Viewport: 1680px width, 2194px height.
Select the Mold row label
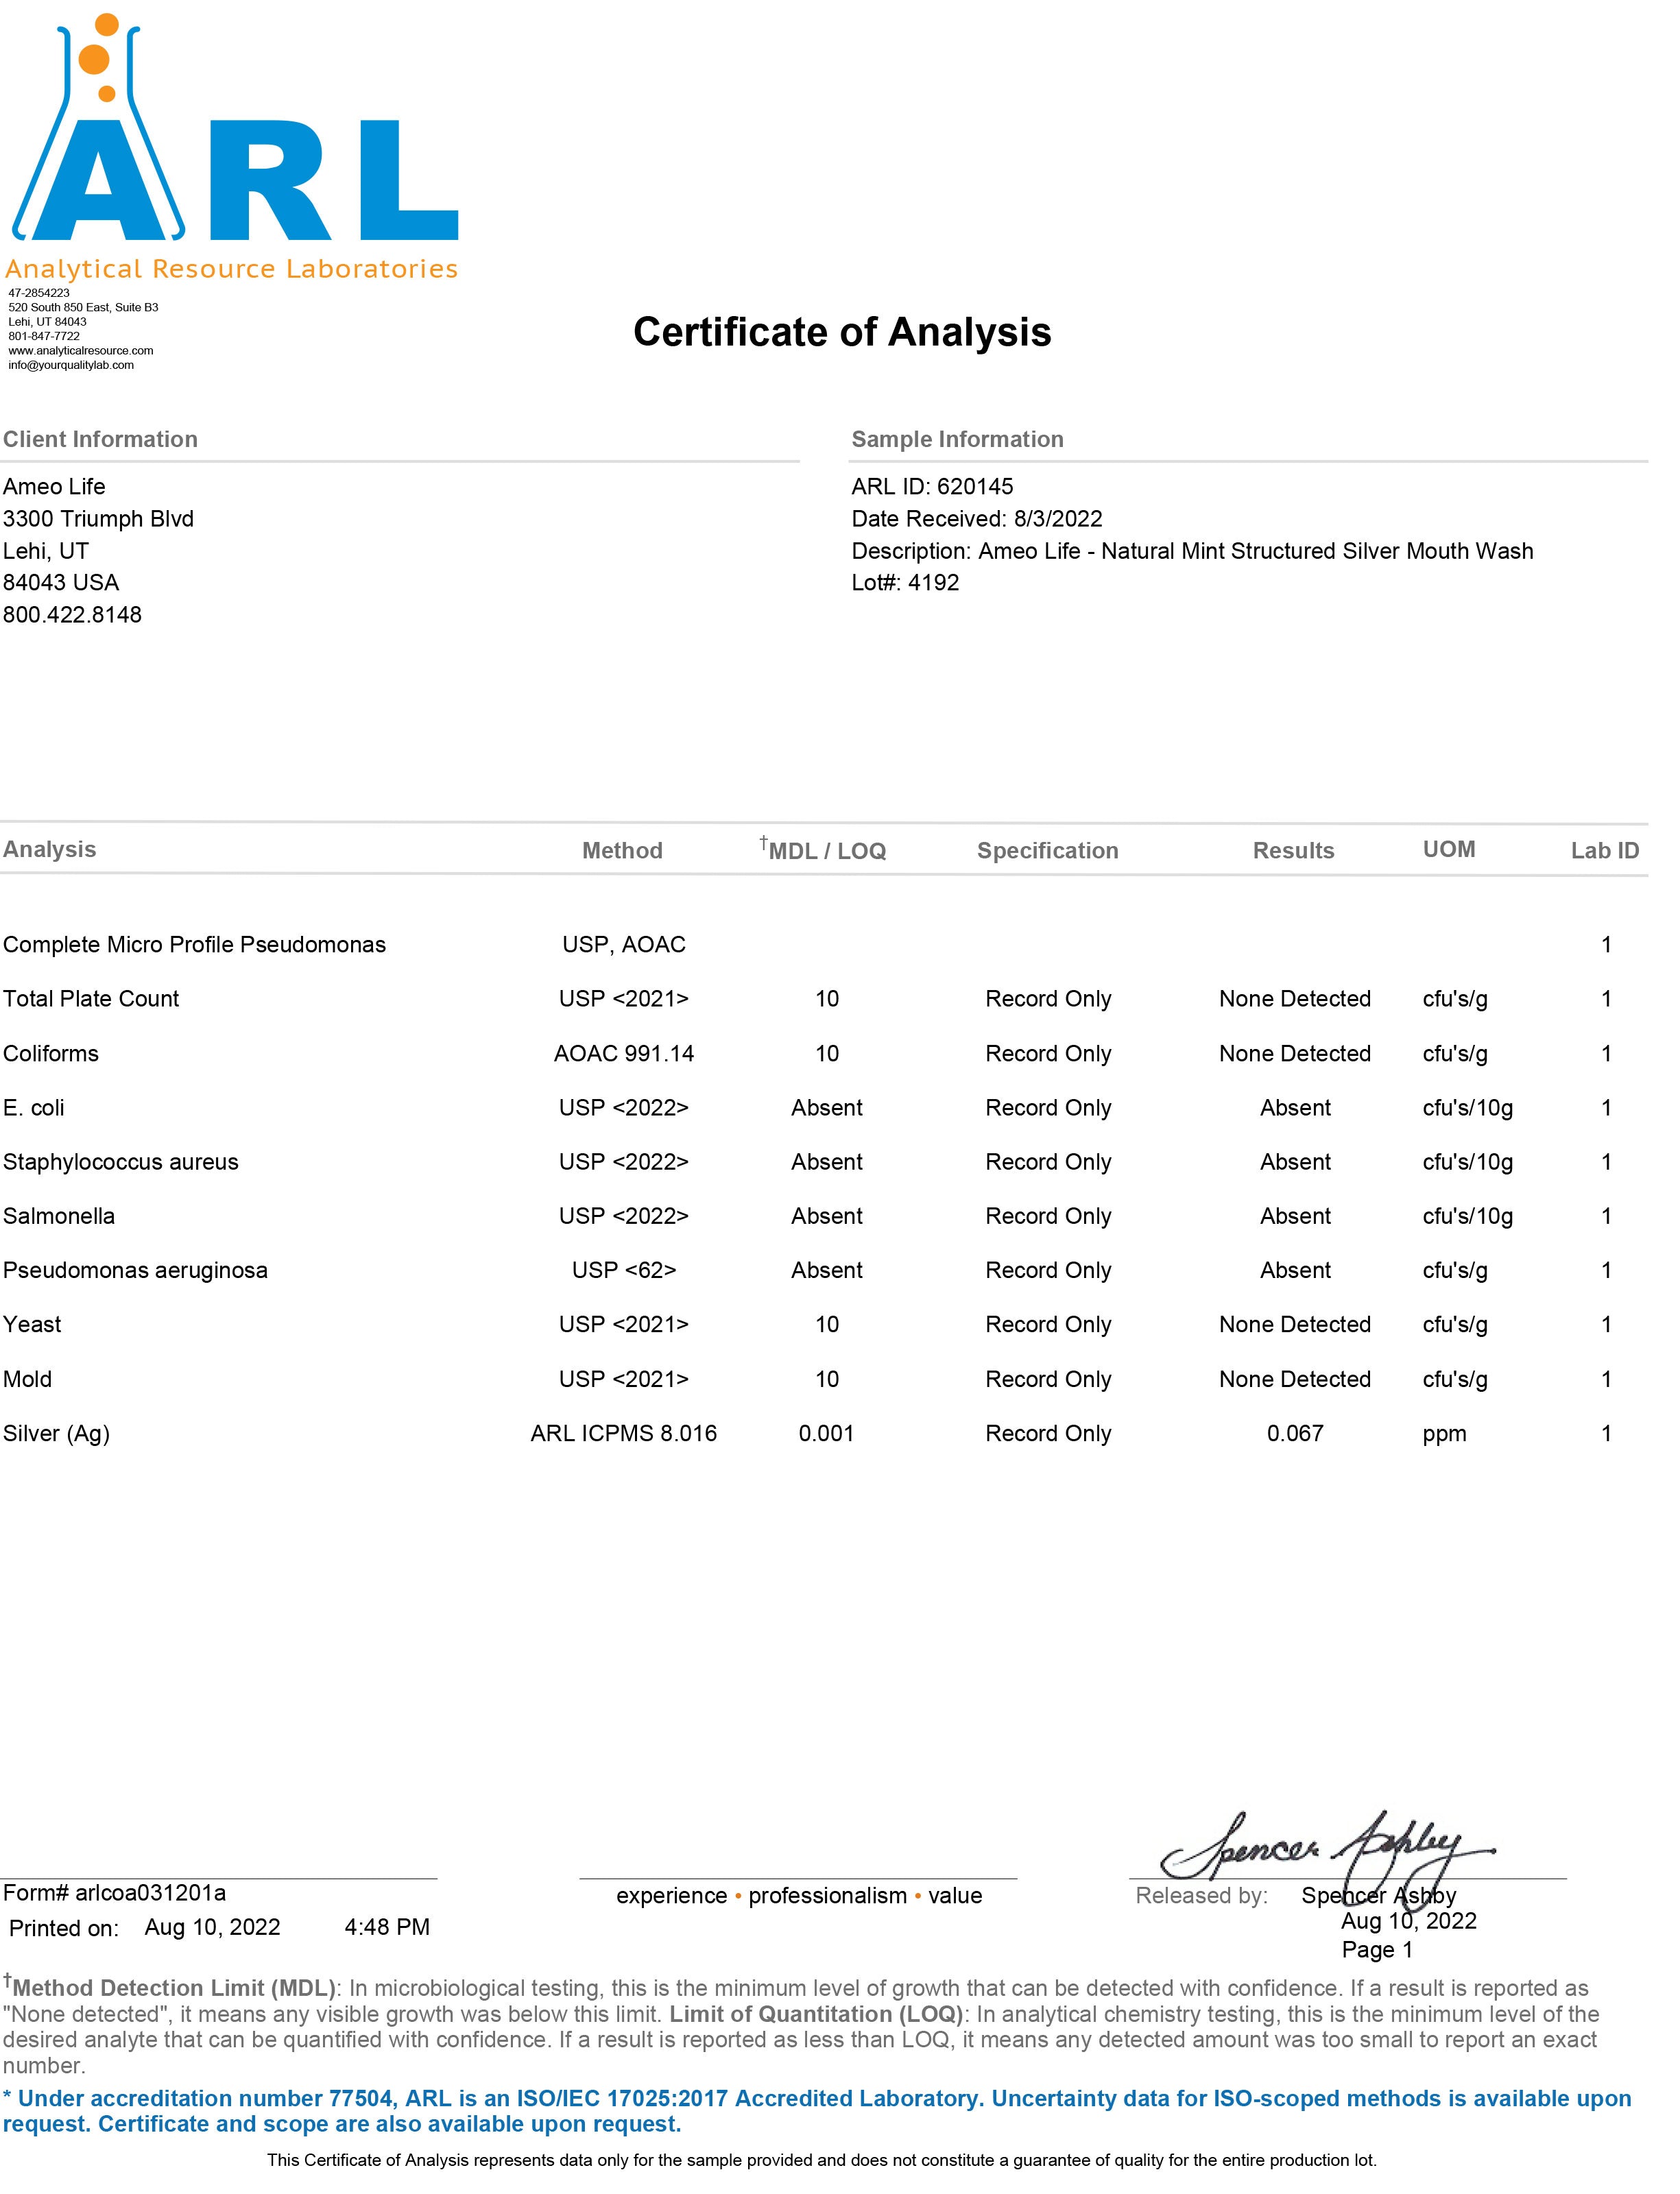click(27, 1379)
